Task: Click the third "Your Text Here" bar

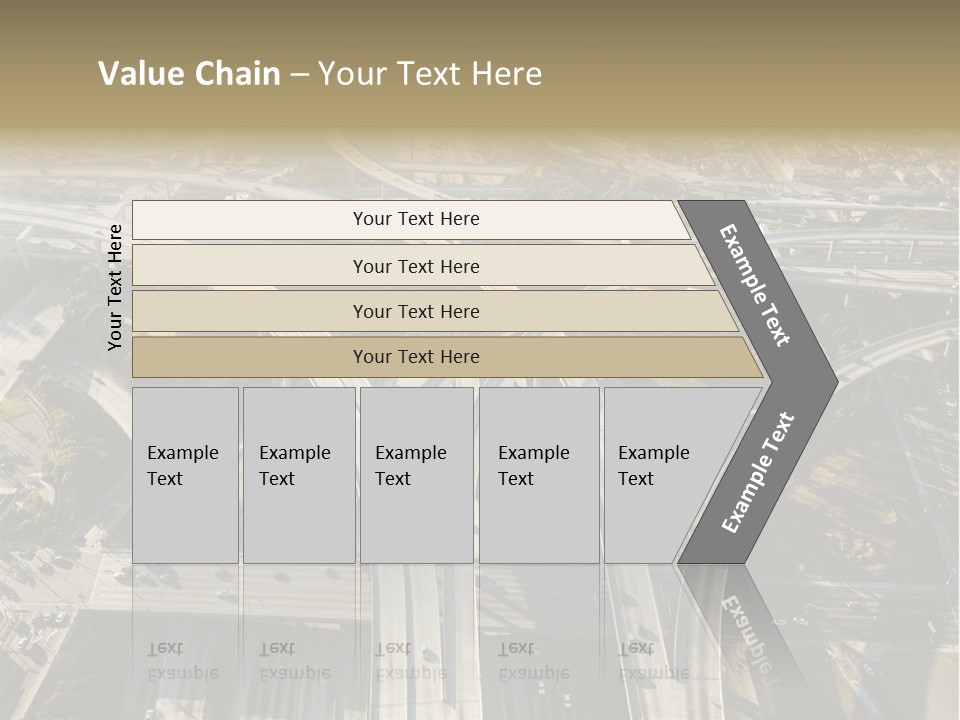Action: [416, 311]
